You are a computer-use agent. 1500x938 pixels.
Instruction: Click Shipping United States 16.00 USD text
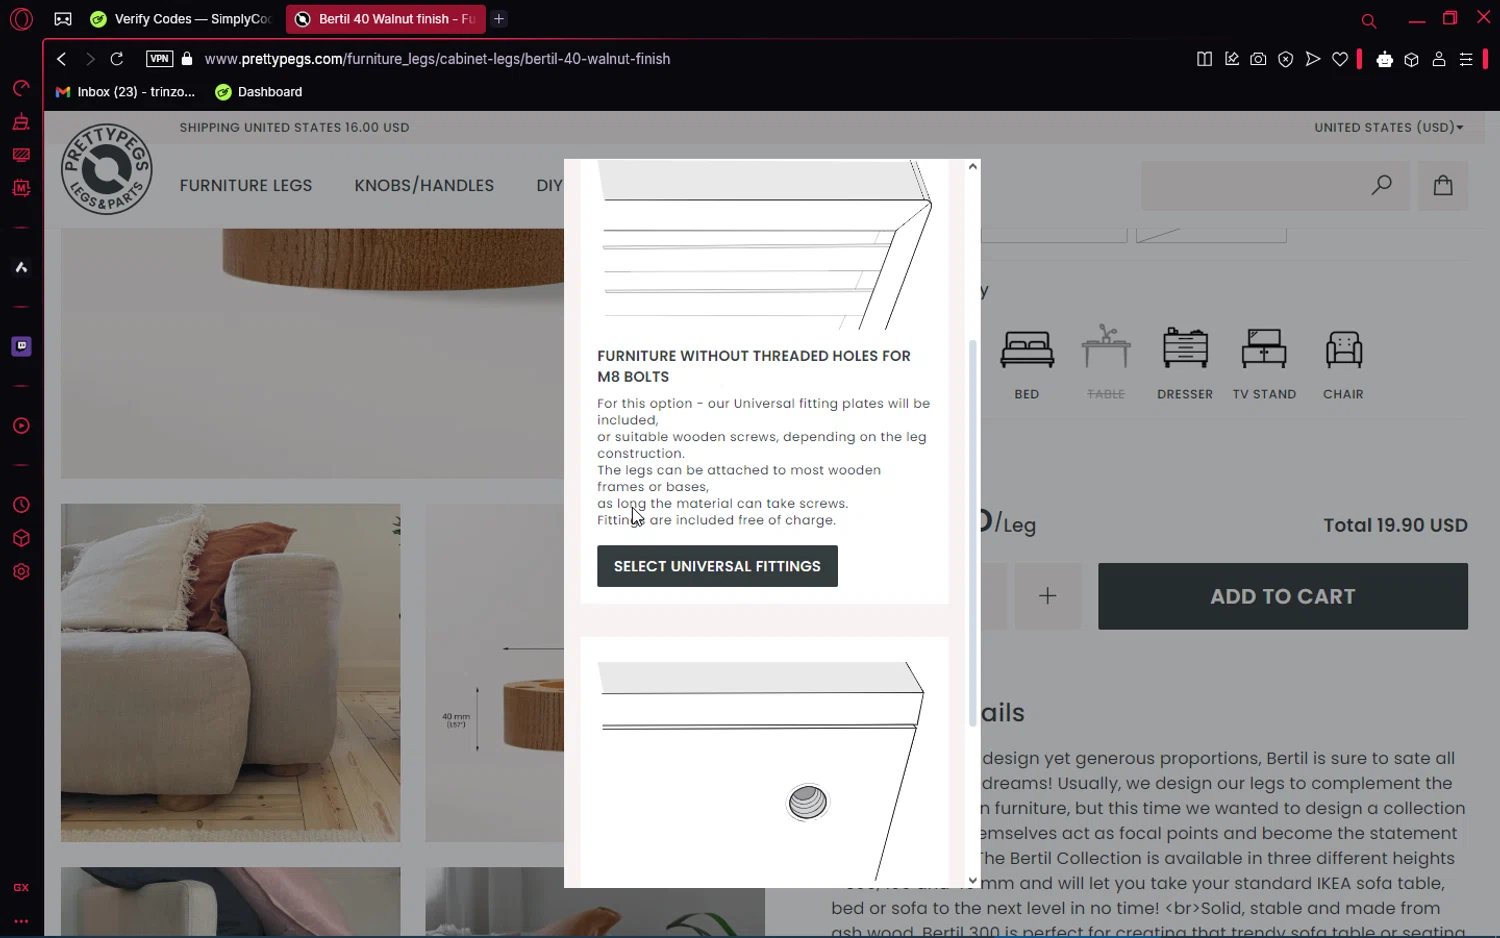pyautogui.click(x=294, y=128)
